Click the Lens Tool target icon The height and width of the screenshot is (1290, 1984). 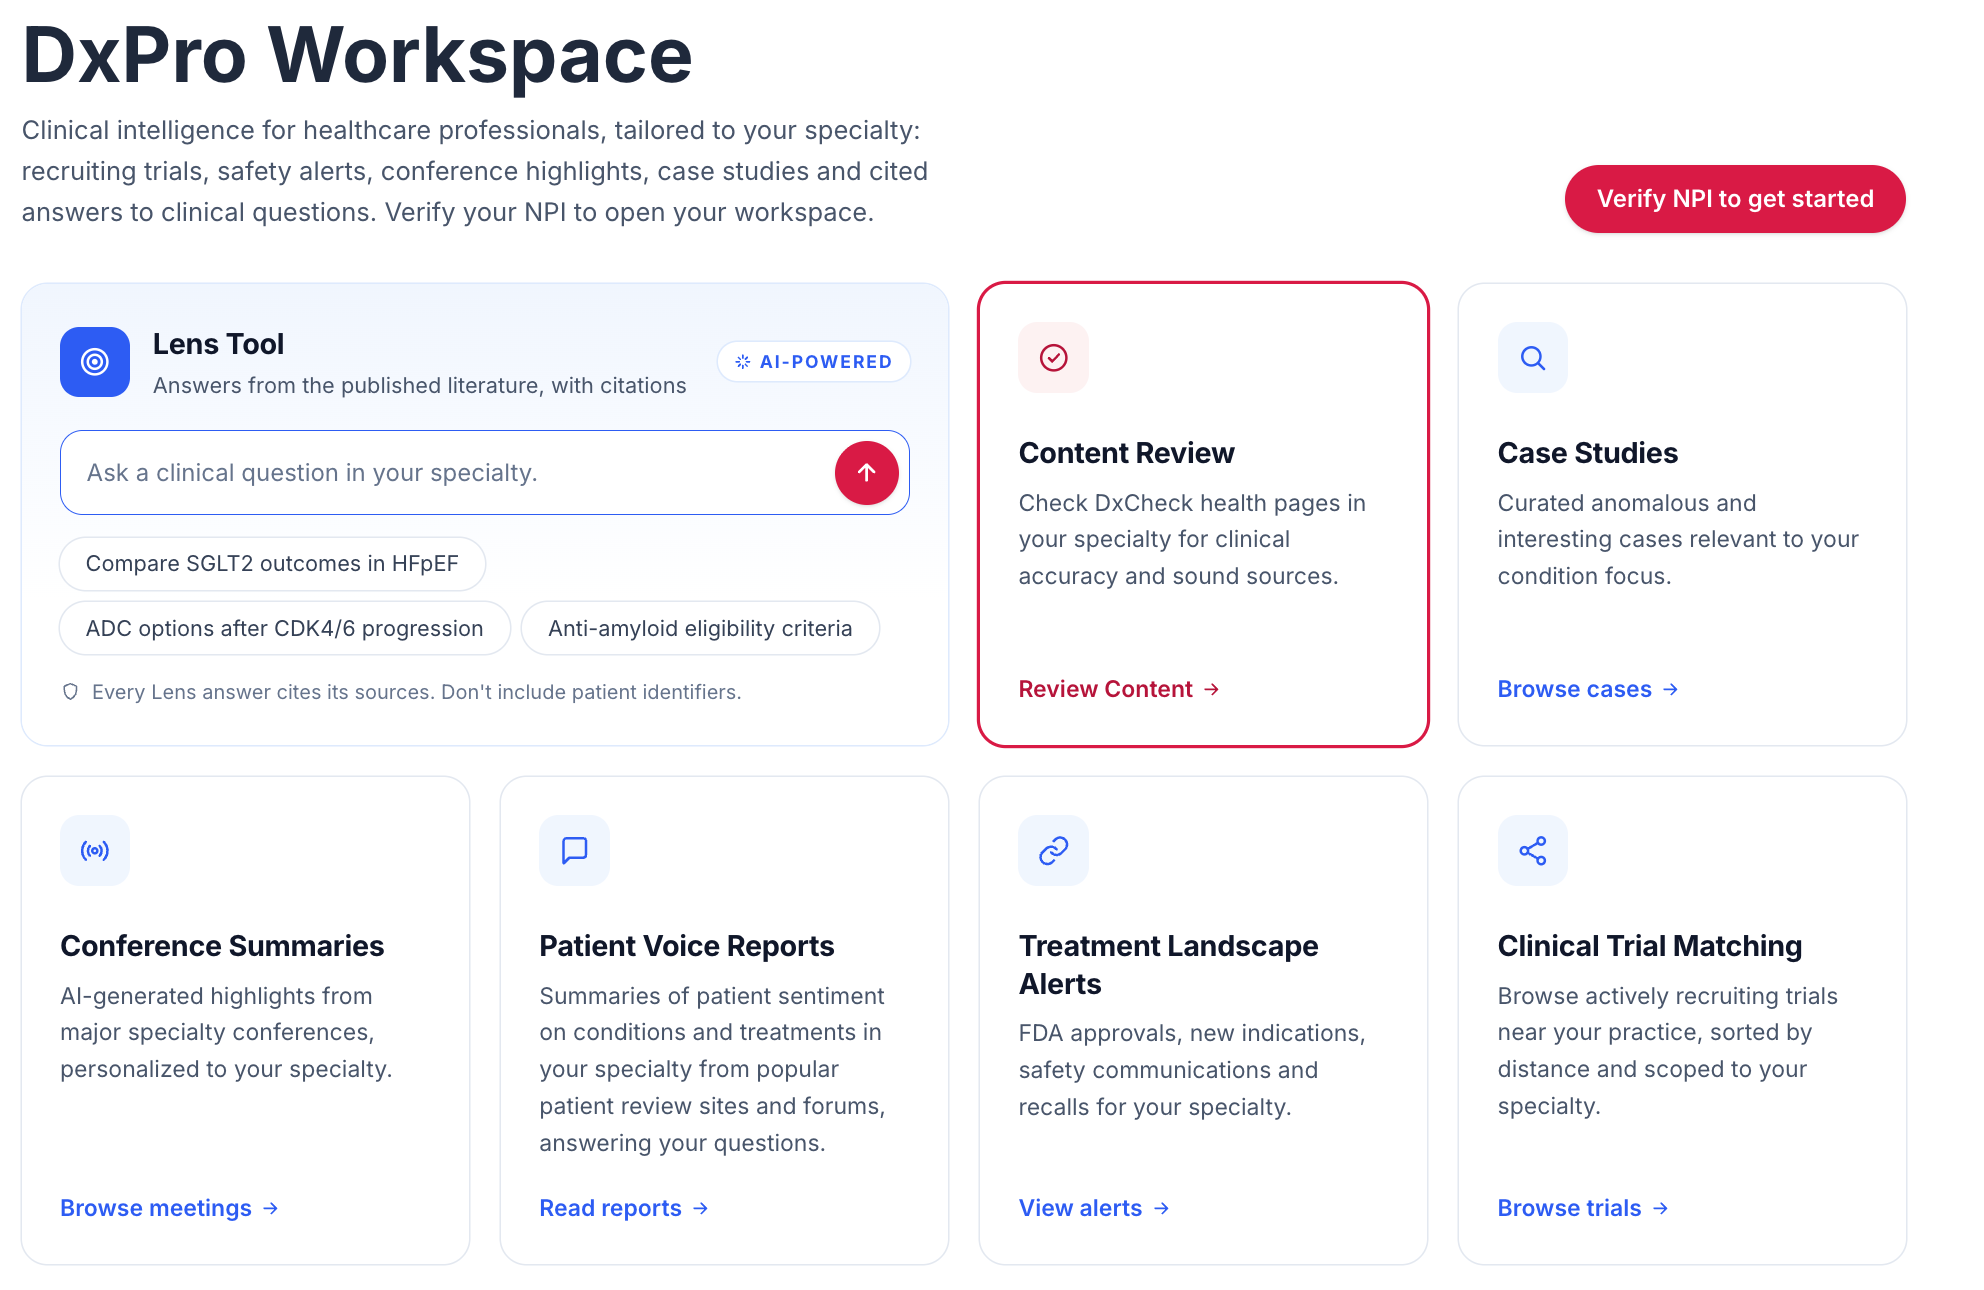click(95, 362)
